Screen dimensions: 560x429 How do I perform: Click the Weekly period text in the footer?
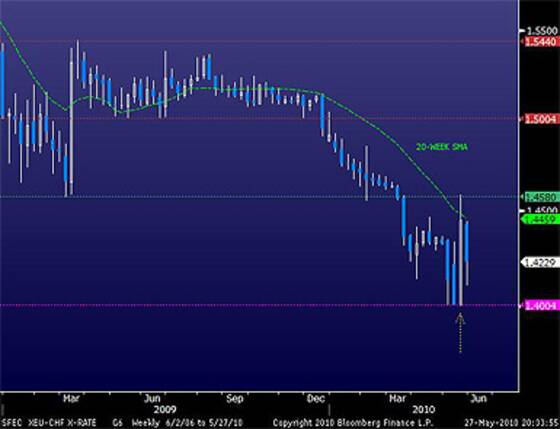click(145, 423)
